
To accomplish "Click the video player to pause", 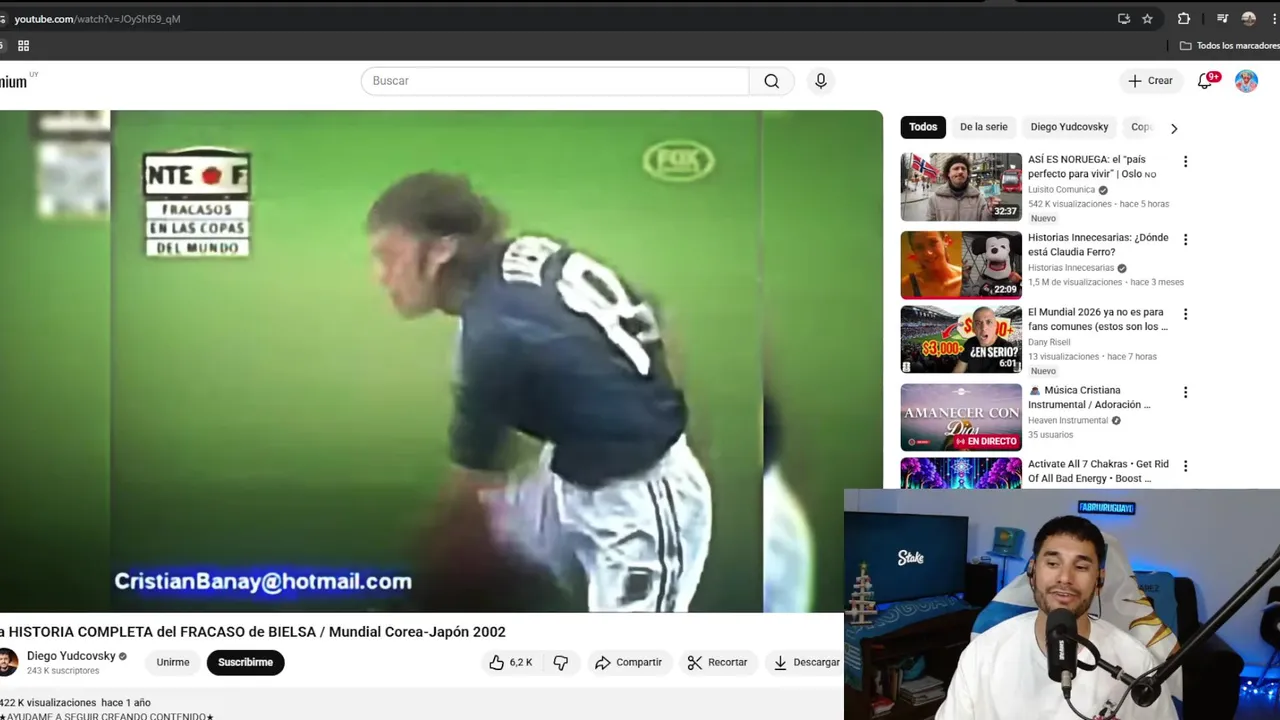I will coord(441,361).
